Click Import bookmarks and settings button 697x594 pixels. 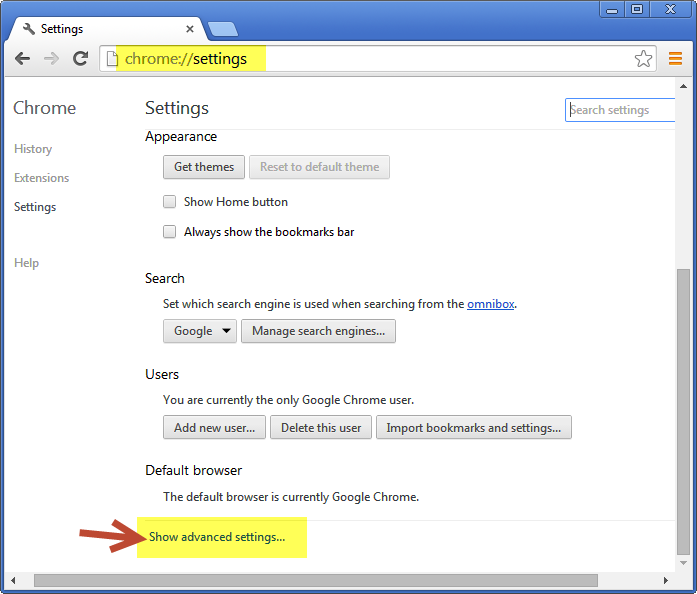pos(474,427)
